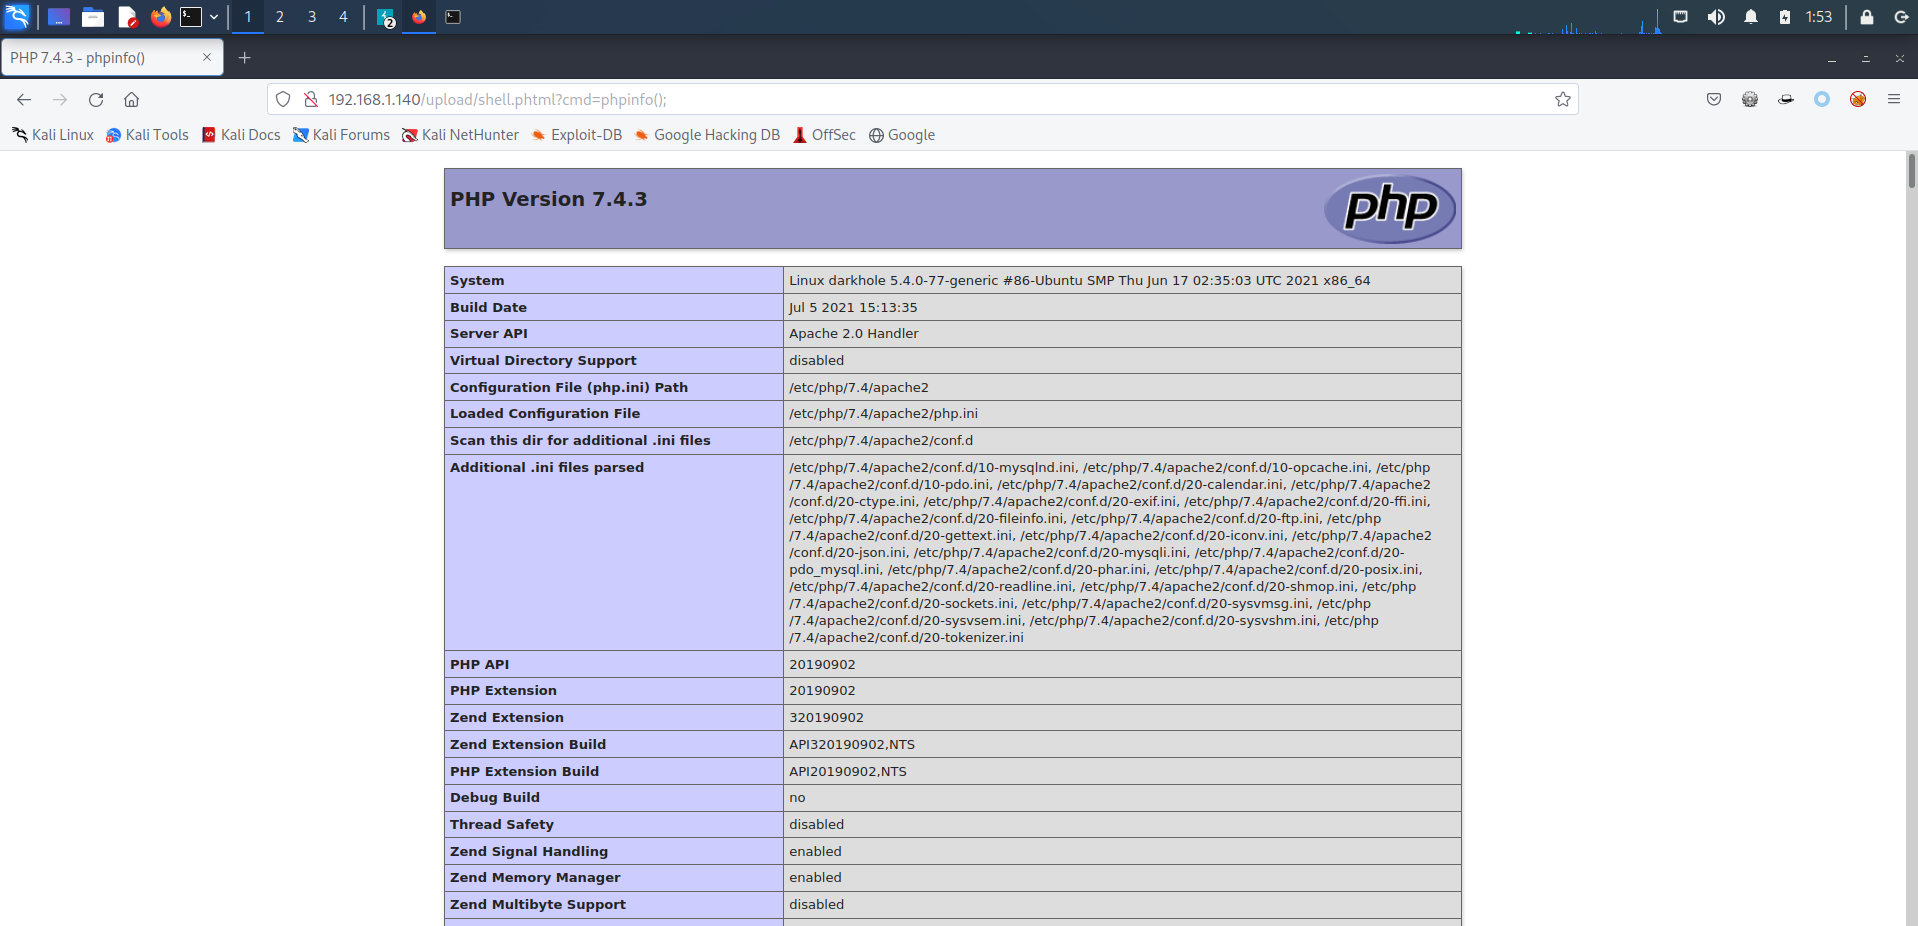Open the file manager from panel
This screenshot has width=1918, height=926.
[93, 17]
